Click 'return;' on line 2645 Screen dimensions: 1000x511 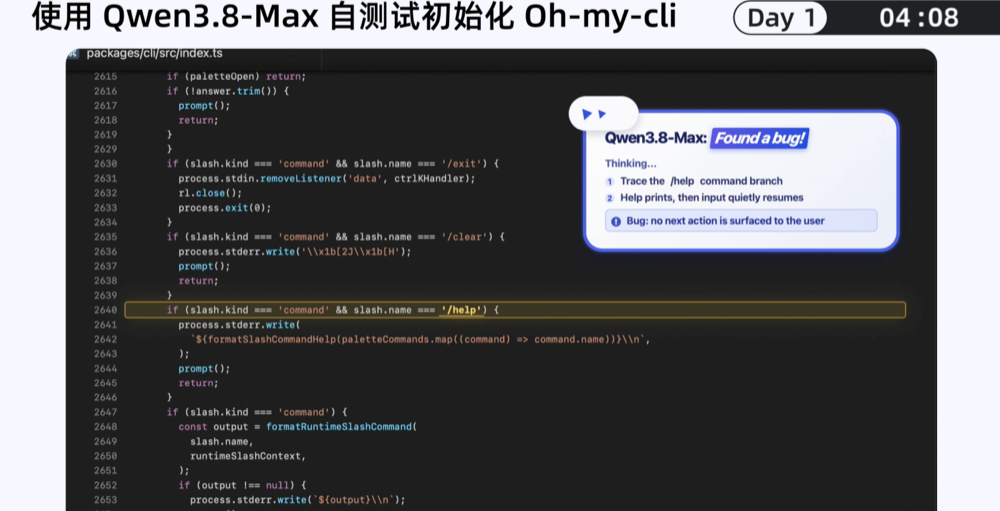[x=198, y=383]
